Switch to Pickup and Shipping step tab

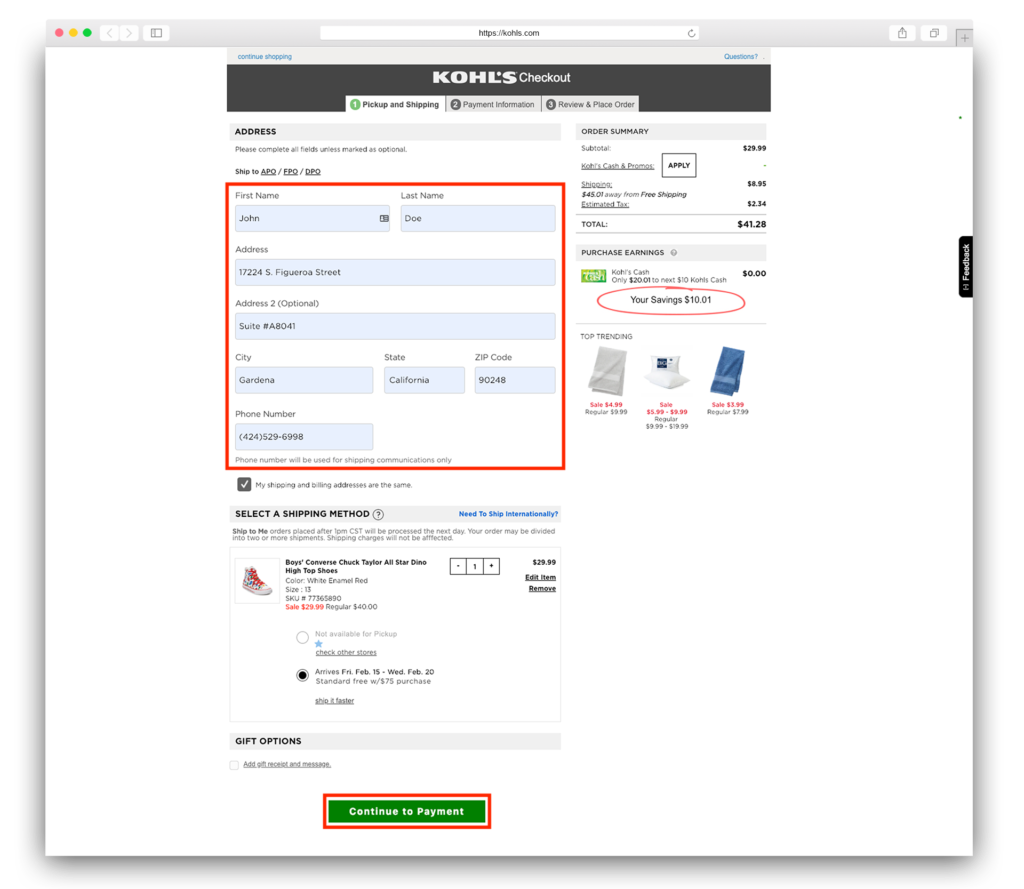pyautogui.click(x=395, y=105)
